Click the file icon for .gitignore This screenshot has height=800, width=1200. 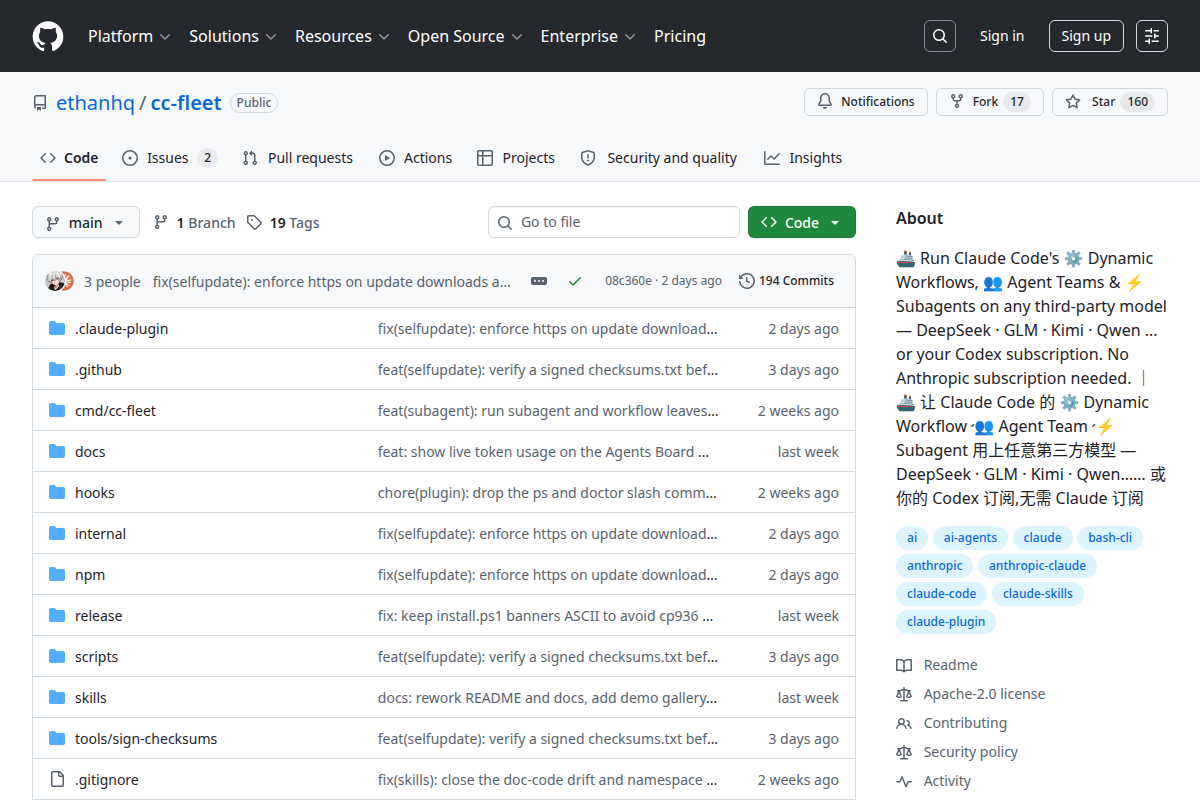57,780
